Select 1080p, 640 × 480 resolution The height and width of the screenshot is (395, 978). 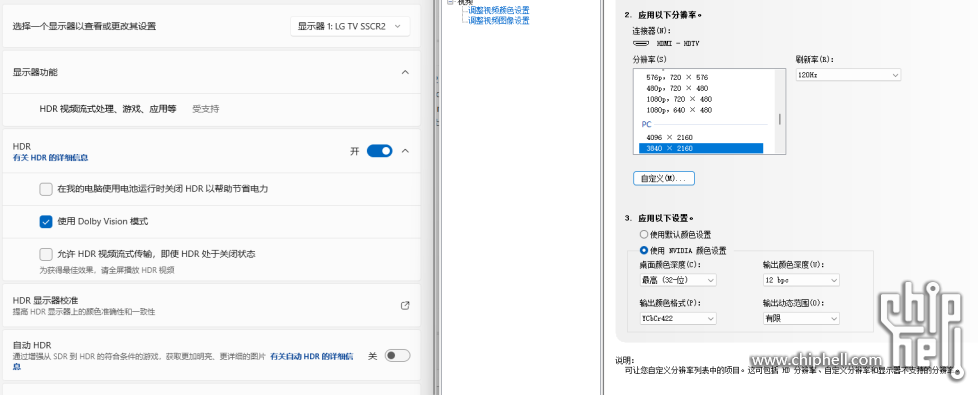pyautogui.click(x=679, y=110)
